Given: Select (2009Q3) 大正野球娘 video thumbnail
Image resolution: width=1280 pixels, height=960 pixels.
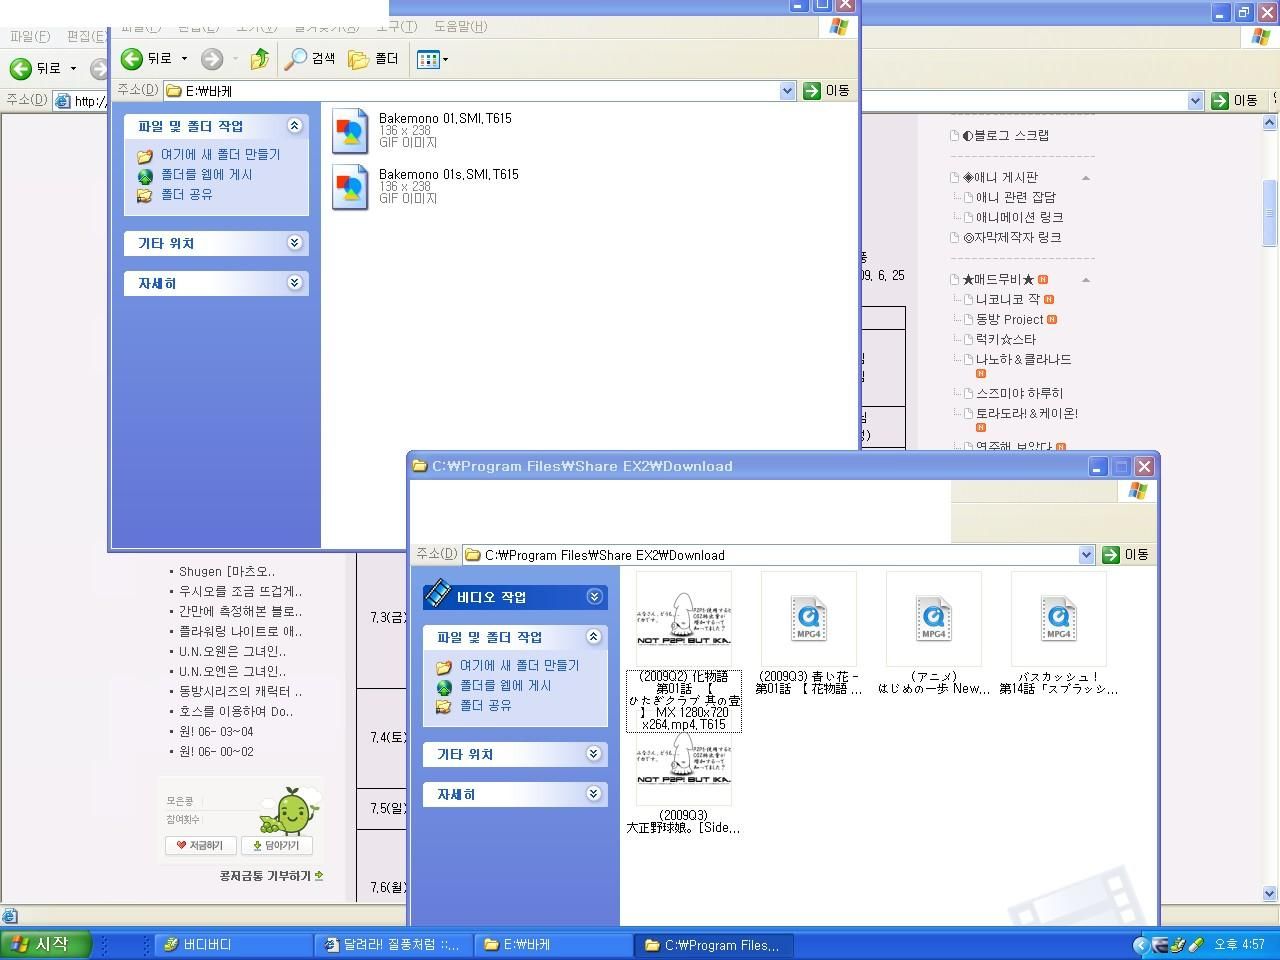Looking at the screenshot, I should pos(684,768).
